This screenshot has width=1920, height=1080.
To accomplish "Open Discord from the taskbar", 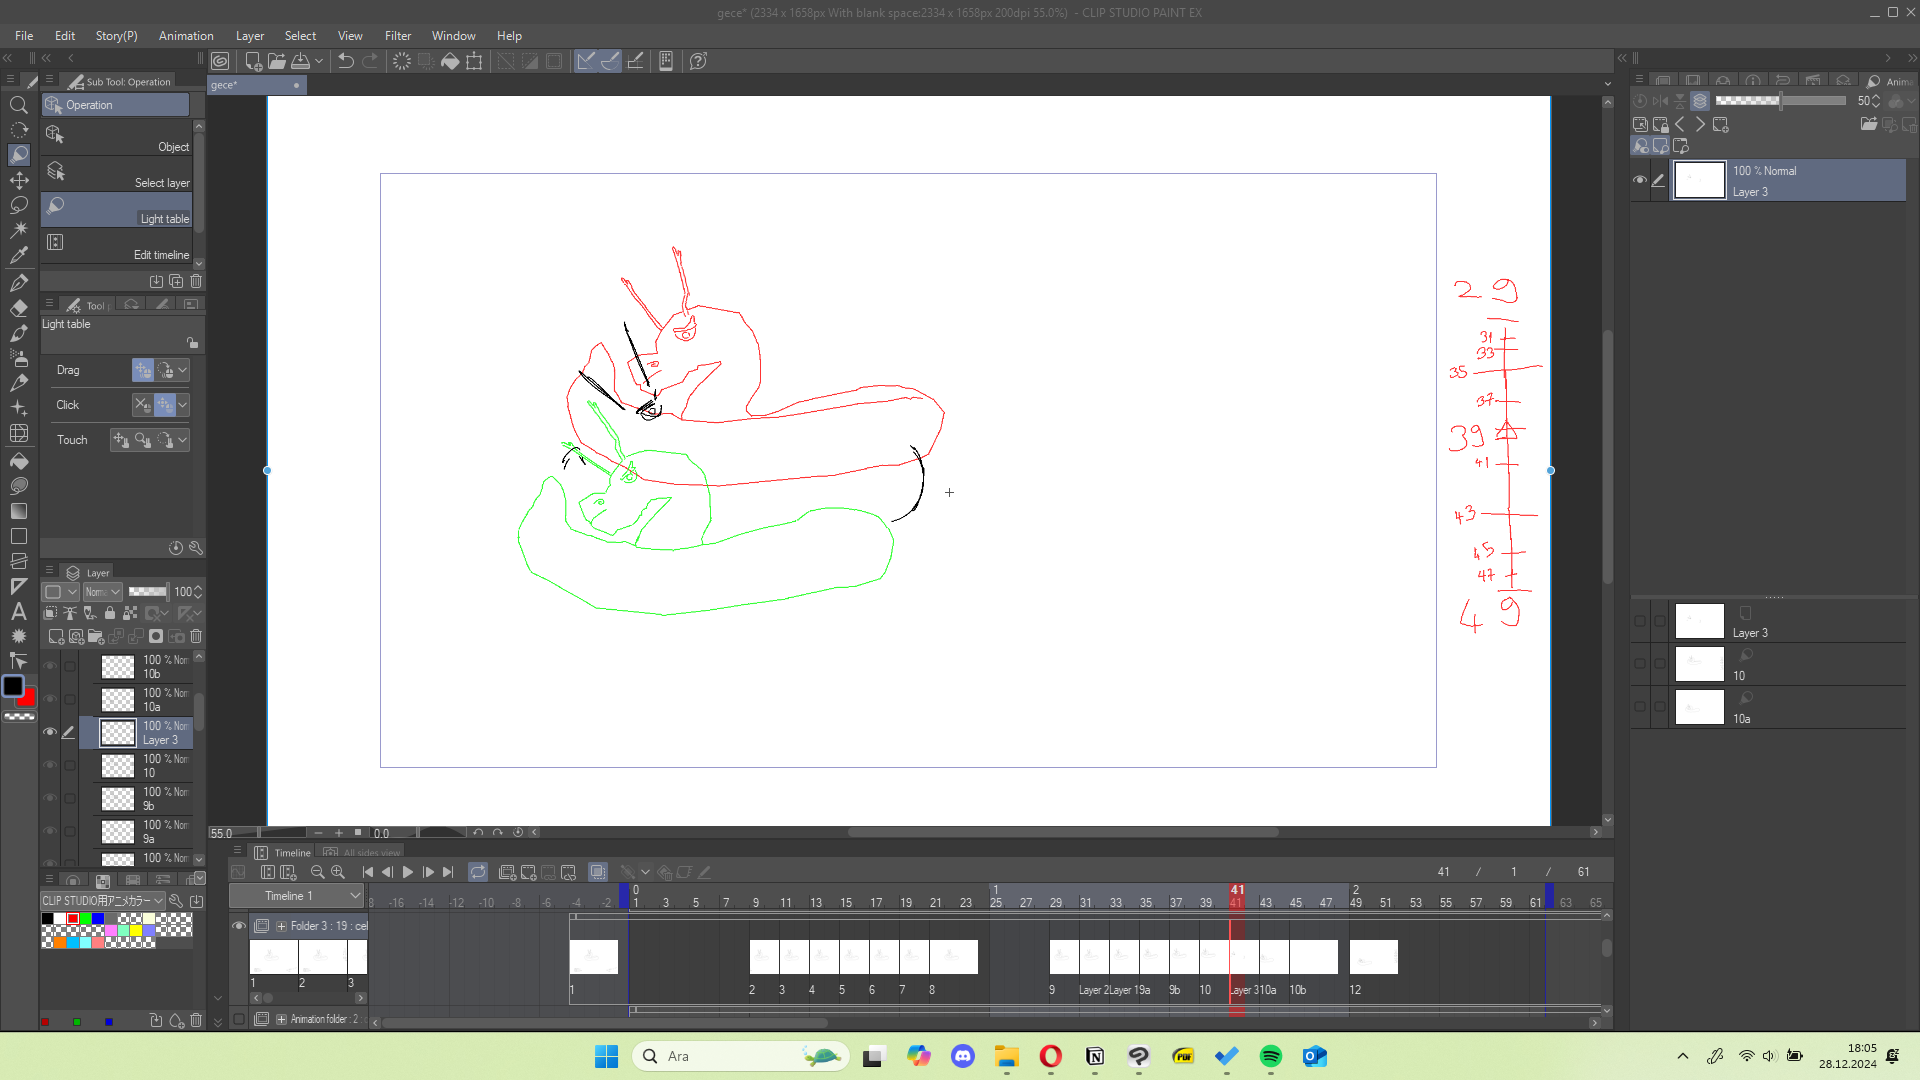I will point(962,1056).
